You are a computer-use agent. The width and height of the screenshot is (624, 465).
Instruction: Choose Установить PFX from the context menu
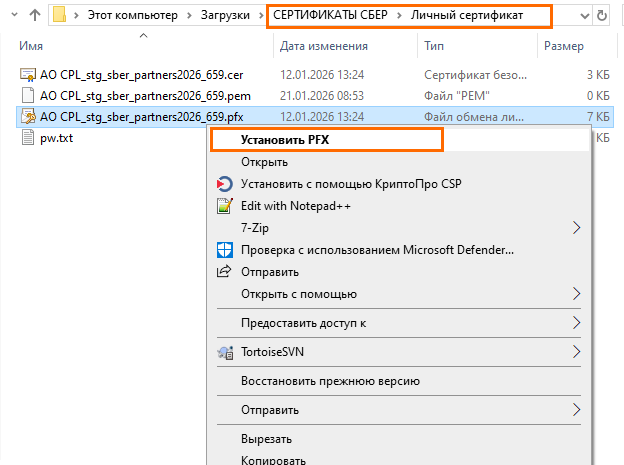pos(285,140)
